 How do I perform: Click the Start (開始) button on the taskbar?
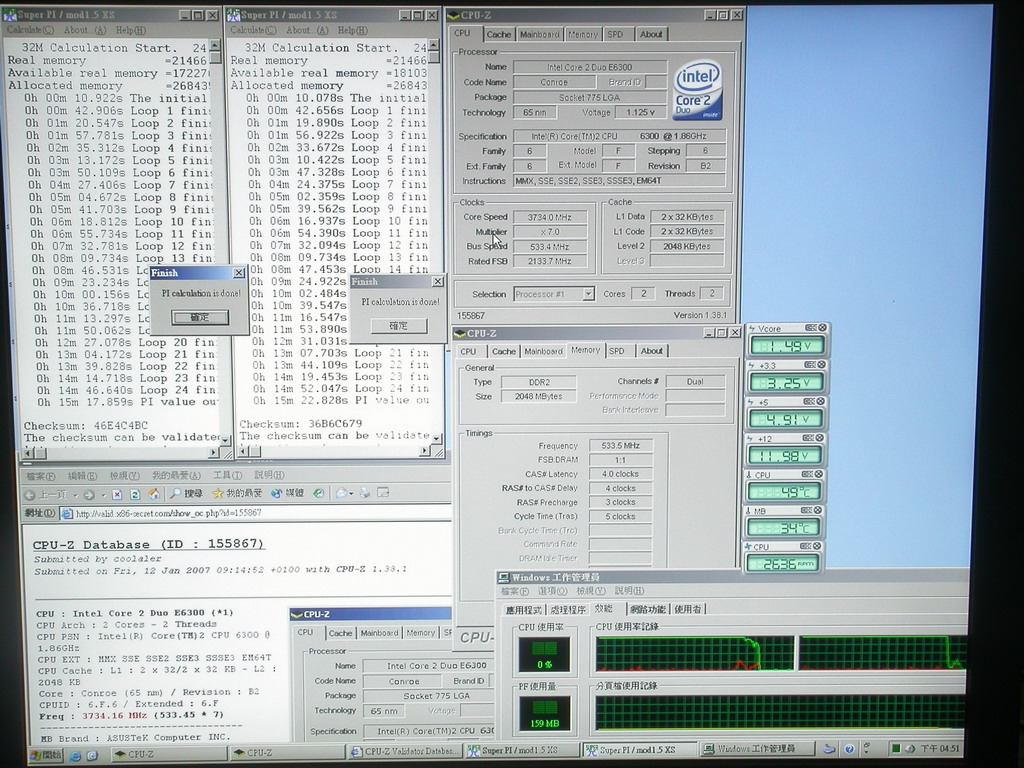coord(45,755)
